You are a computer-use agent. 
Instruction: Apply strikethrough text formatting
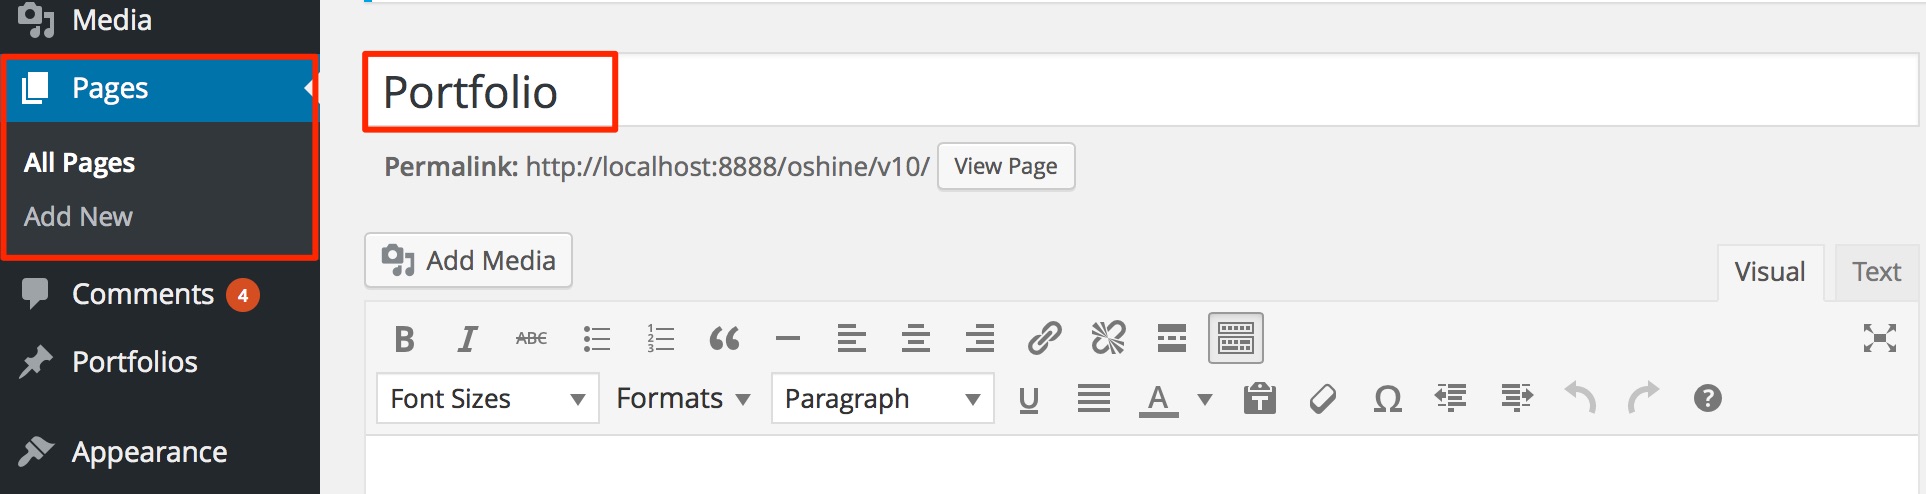click(531, 340)
